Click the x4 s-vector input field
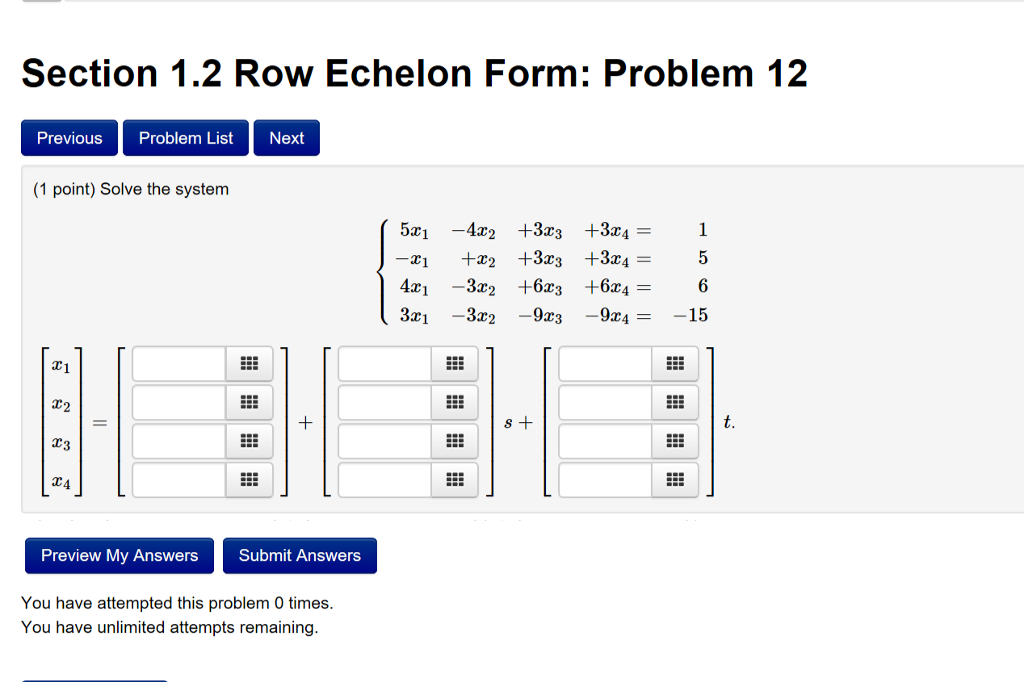Screen dimensions: 1024x682 pos(385,481)
